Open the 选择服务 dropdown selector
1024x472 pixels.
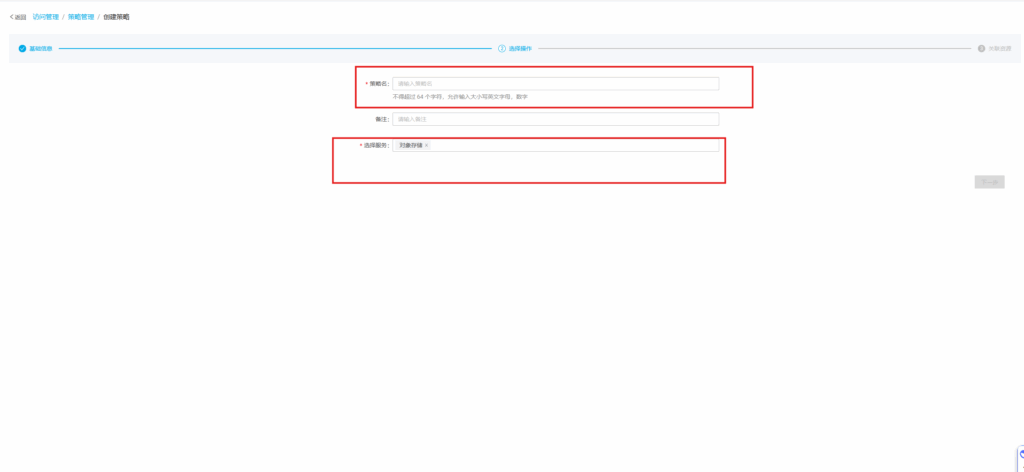pyautogui.click(x=574, y=145)
